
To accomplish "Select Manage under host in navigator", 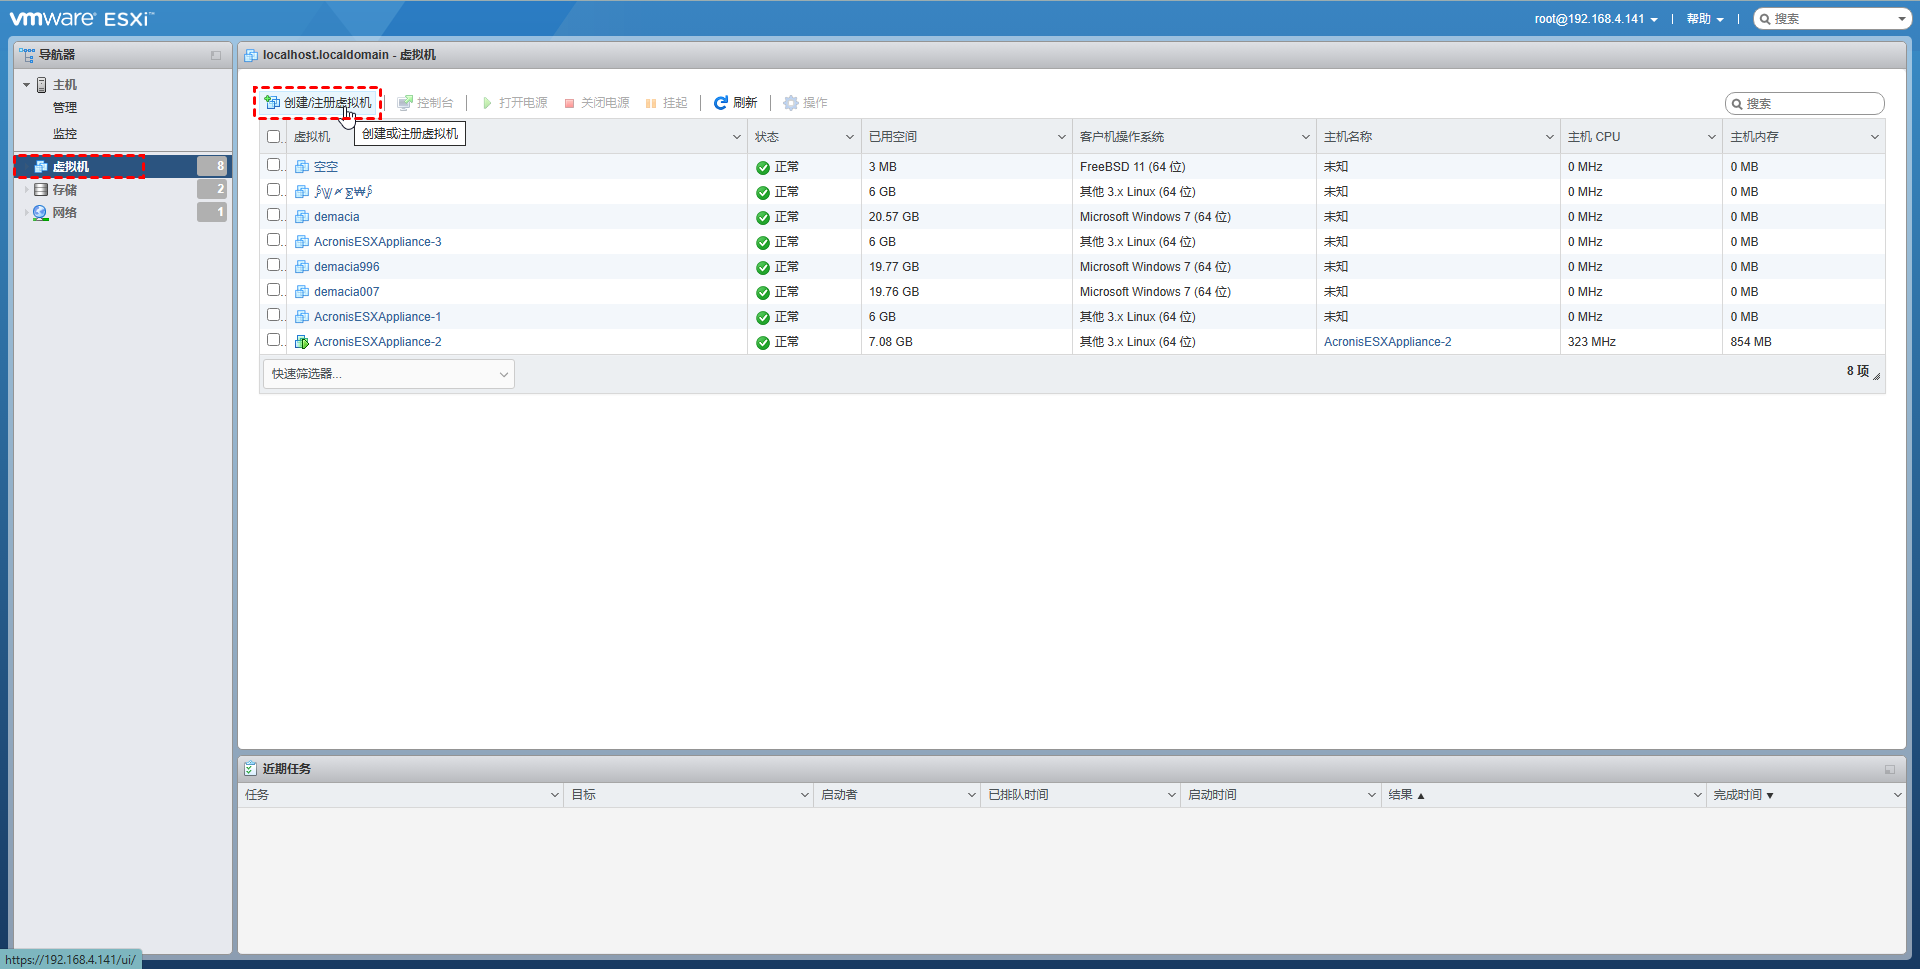I will click(x=65, y=108).
